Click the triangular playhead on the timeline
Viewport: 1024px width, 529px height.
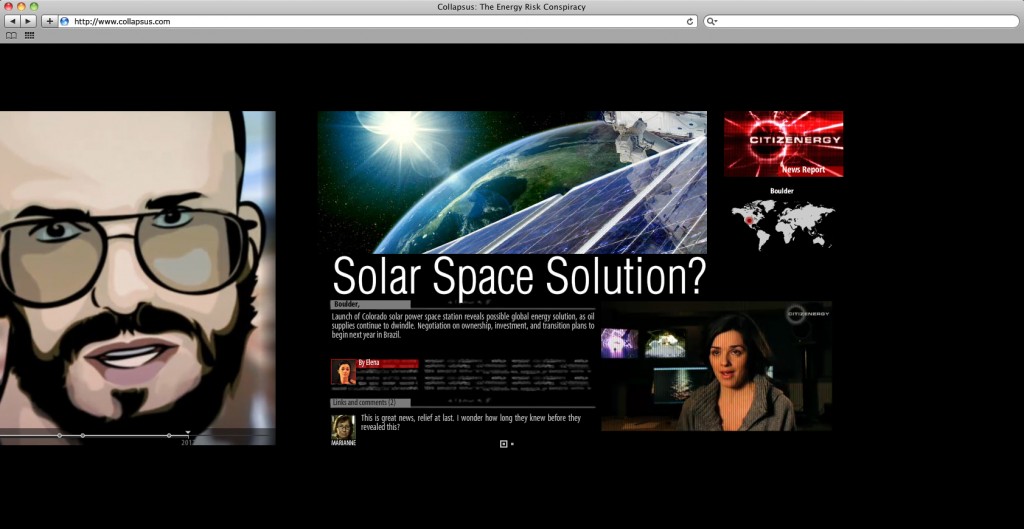(x=188, y=434)
